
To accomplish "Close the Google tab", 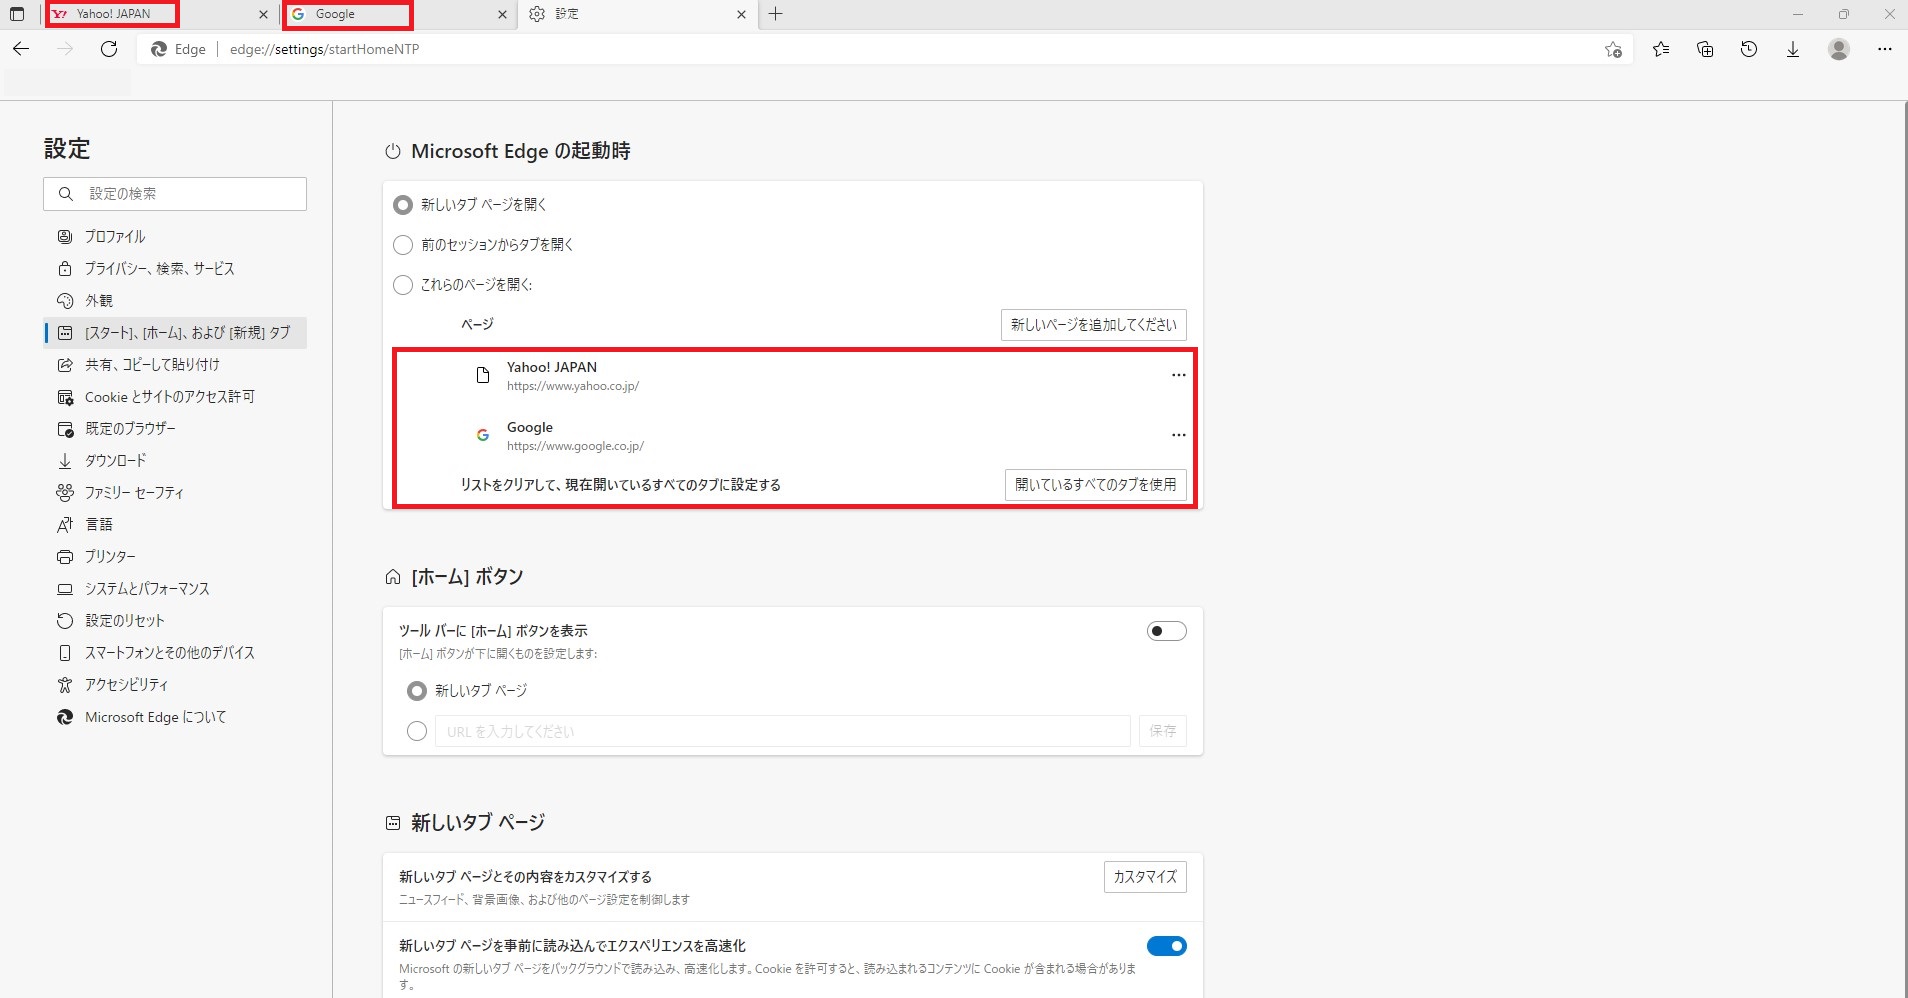I will click(x=502, y=14).
